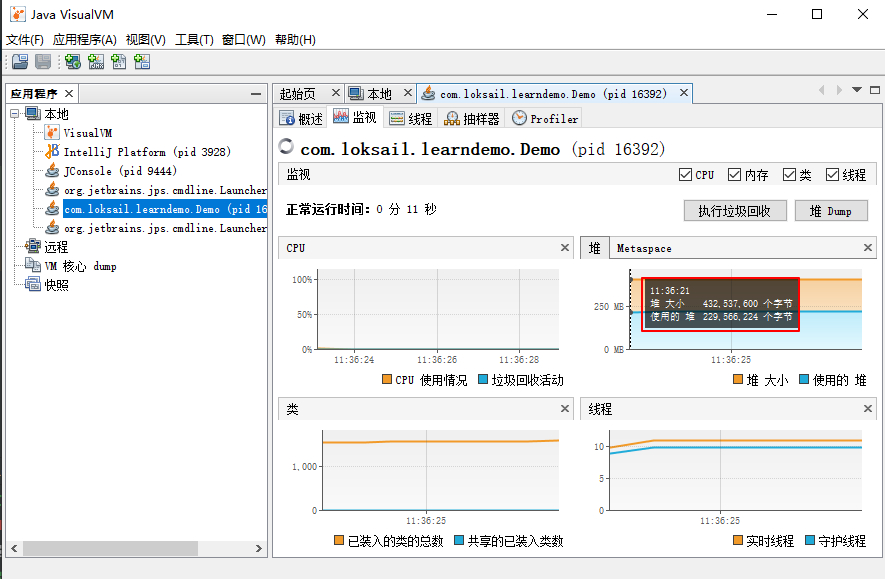Image resolution: width=885 pixels, height=579 pixels.
Task: Toggle the 类 graph checkbox
Action: [x=789, y=175]
